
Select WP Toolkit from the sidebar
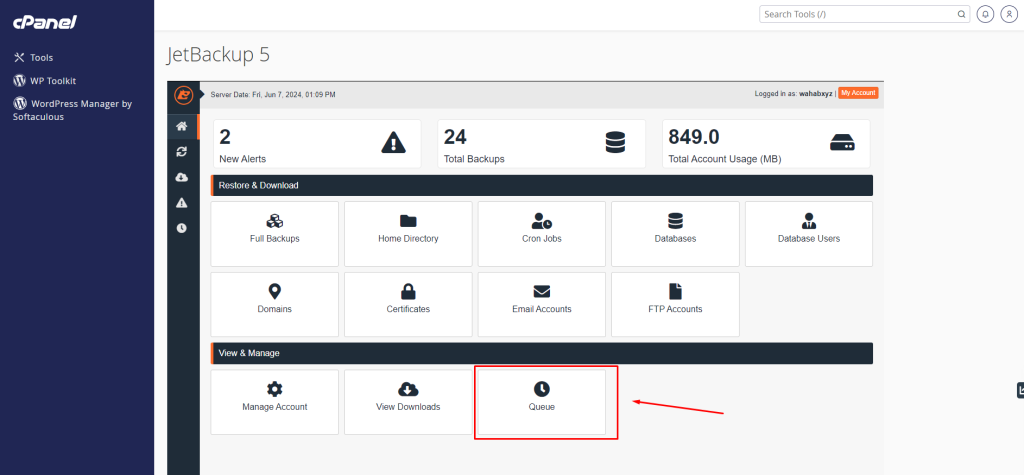click(53, 80)
